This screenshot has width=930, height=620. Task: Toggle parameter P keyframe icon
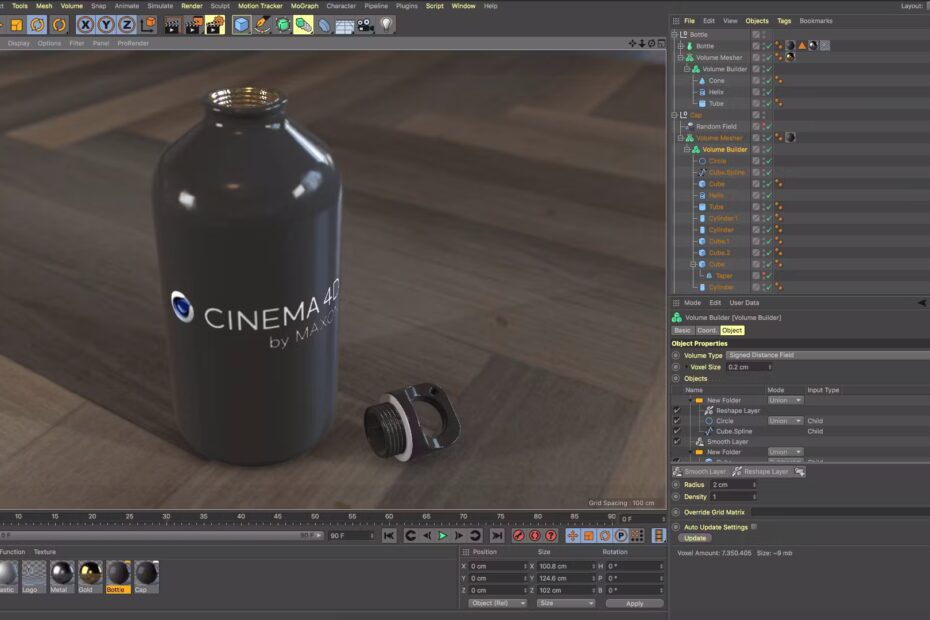point(620,536)
